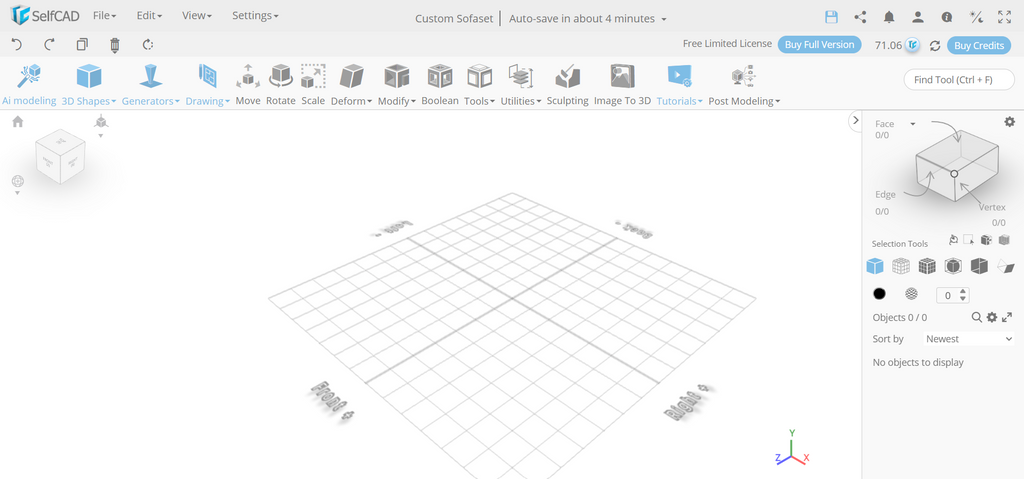Click the black color swatch

[880, 294]
